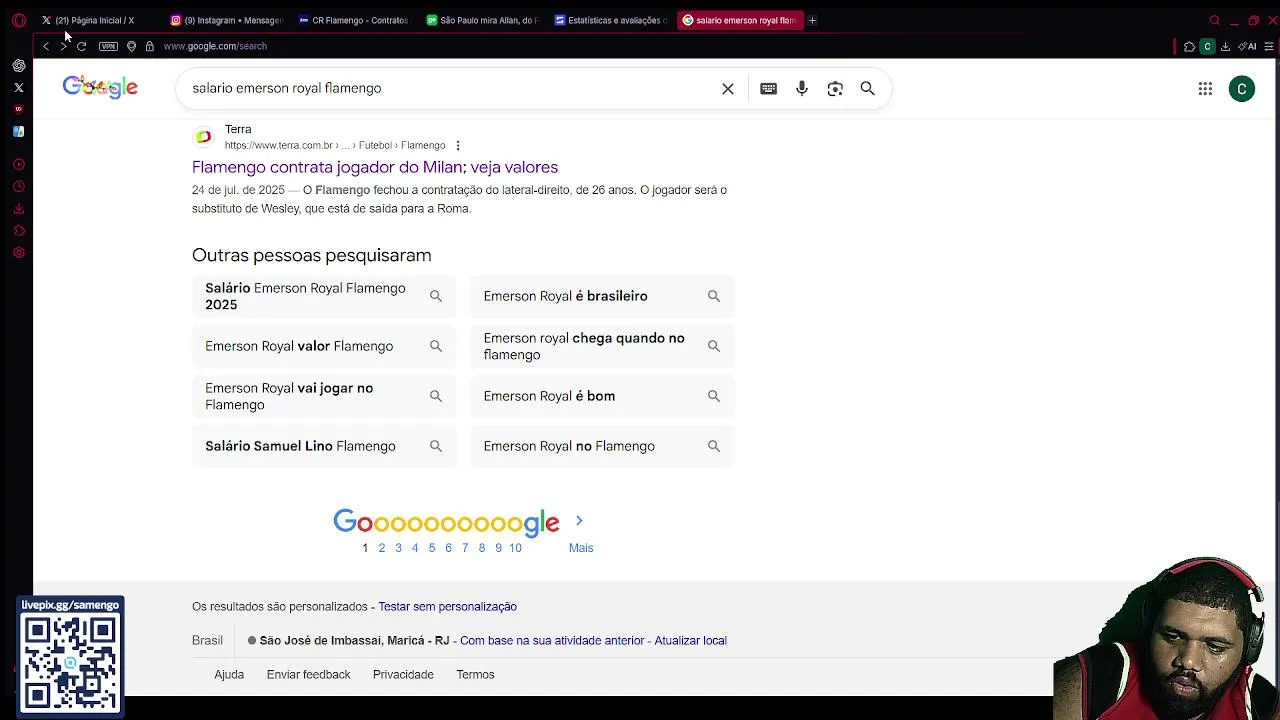Go to results page 10
This screenshot has width=1280, height=720.
tap(515, 548)
